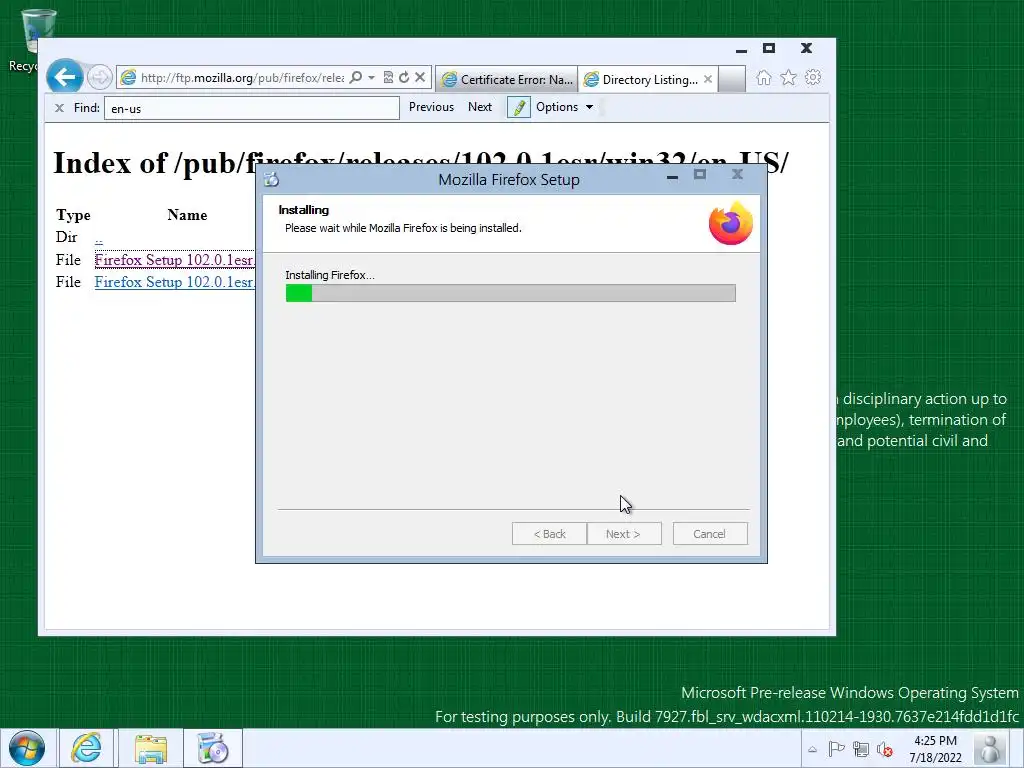Click the compatibility view icon
Screen dimensions: 1024x768
388,78
